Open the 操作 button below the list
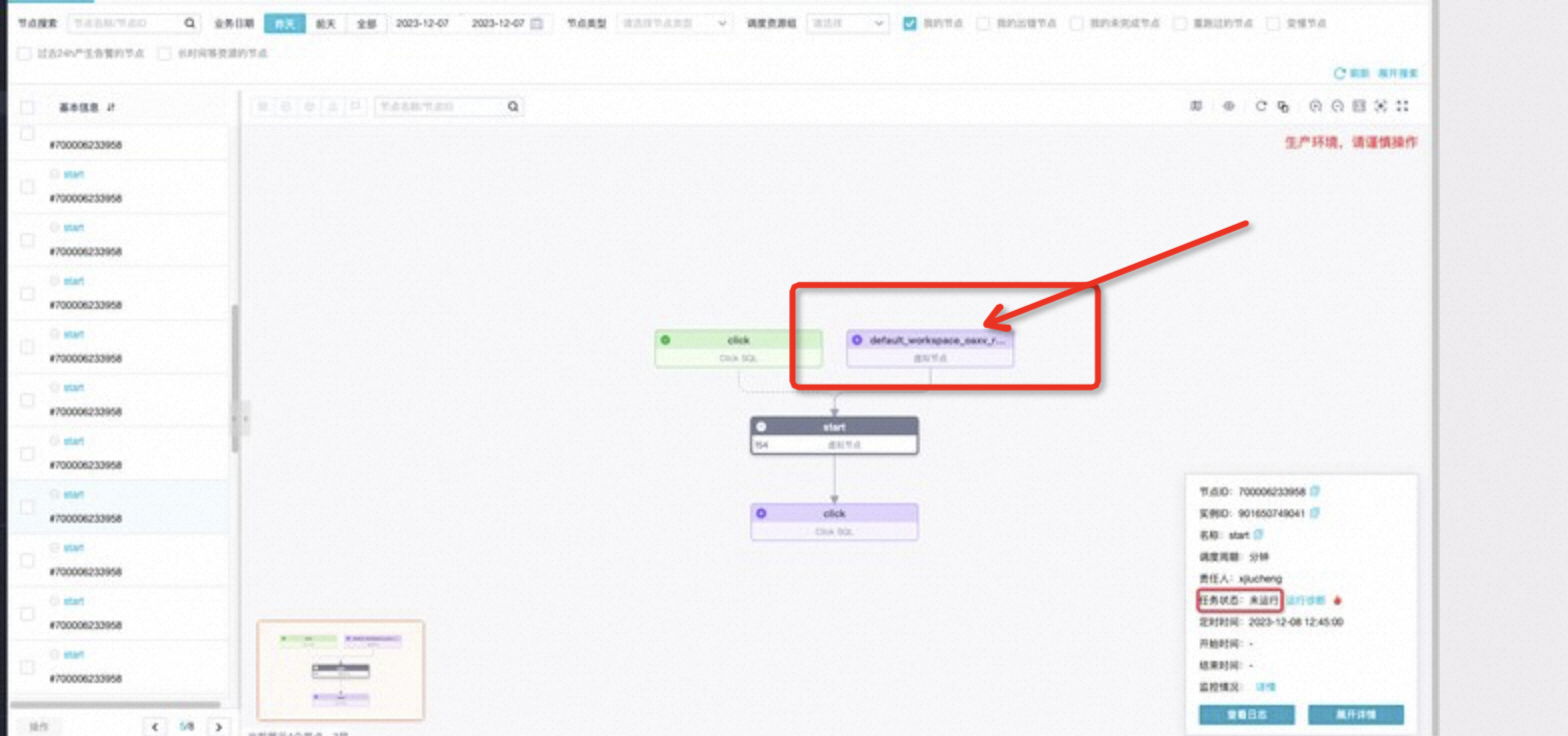 coord(40,726)
